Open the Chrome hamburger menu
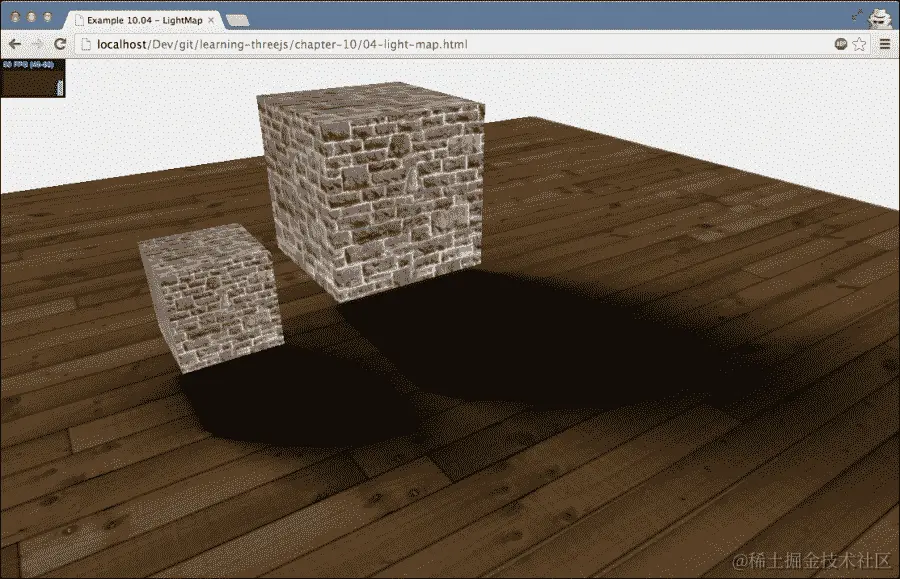The height and width of the screenshot is (579, 900). click(x=885, y=44)
